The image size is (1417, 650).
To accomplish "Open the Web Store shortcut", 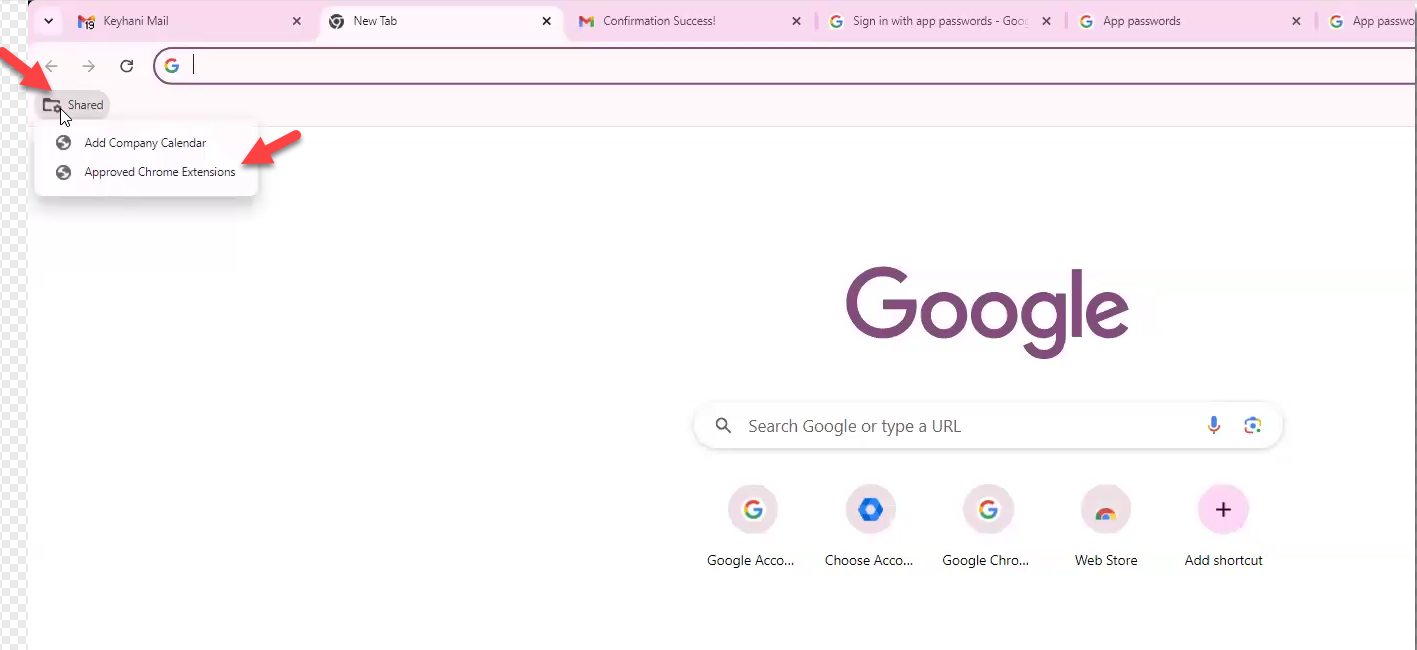I will 1105,526.
